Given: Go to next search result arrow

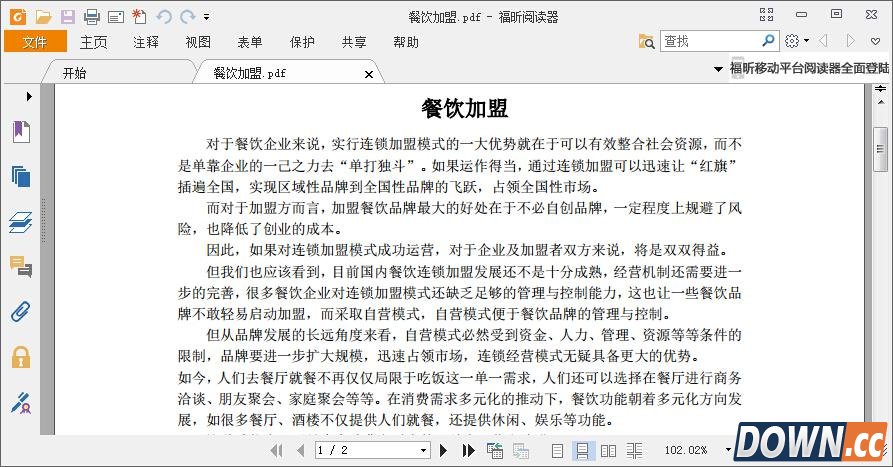Looking at the screenshot, I should (850, 40).
